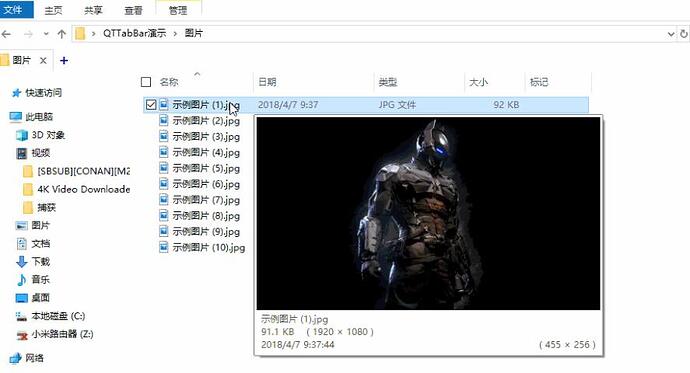Click icon of 示例图片 (8).jpg
Viewport: 690px width, 373px height.
coord(164,216)
